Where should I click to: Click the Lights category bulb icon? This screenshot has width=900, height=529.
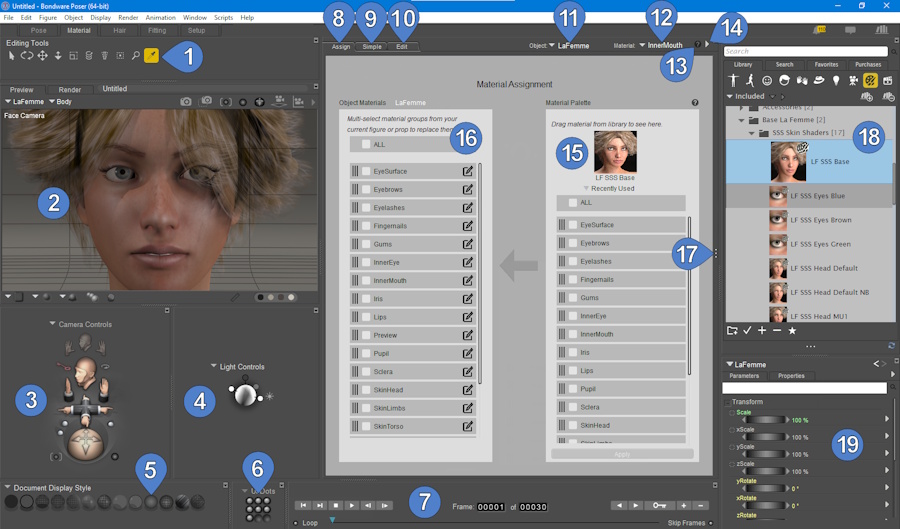[836, 80]
